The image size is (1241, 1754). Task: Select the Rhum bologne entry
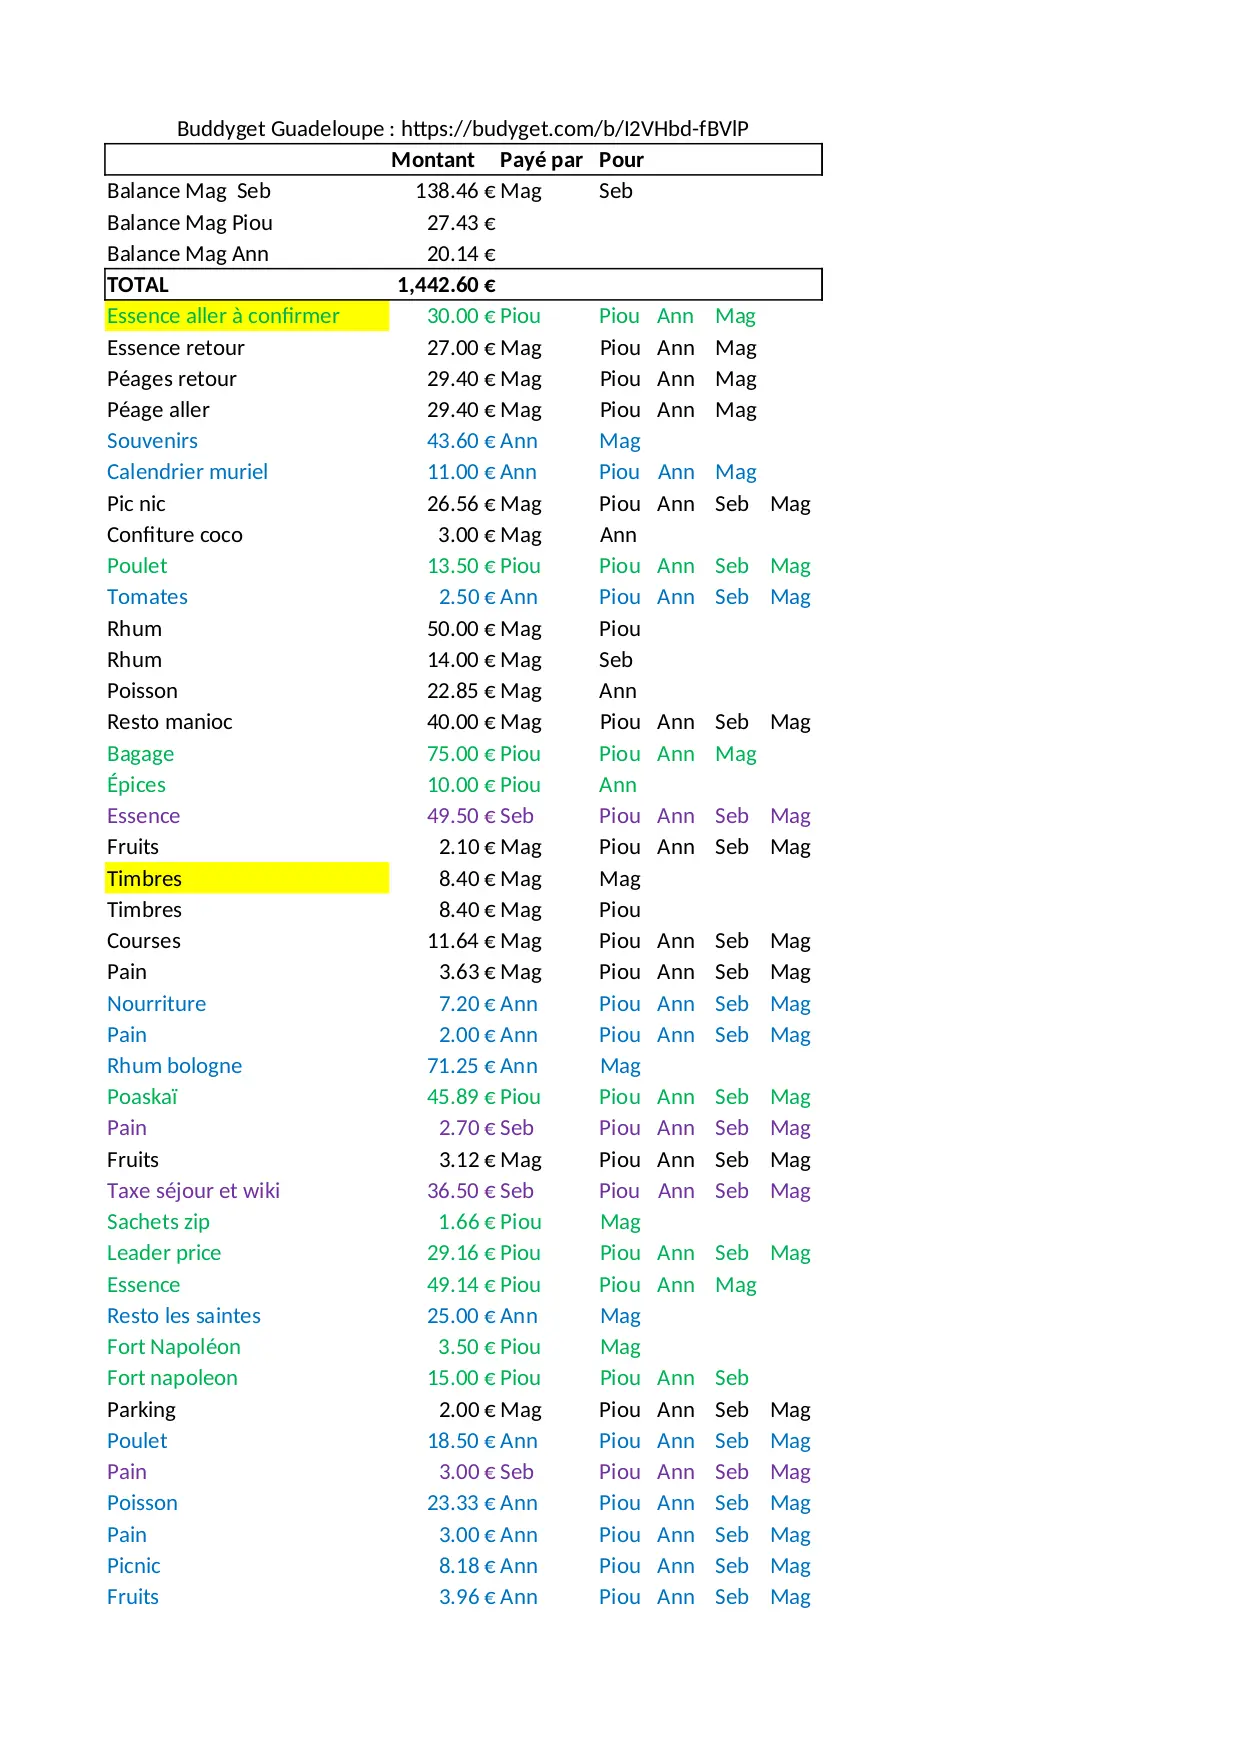pyautogui.click(x=174, y=1066)
